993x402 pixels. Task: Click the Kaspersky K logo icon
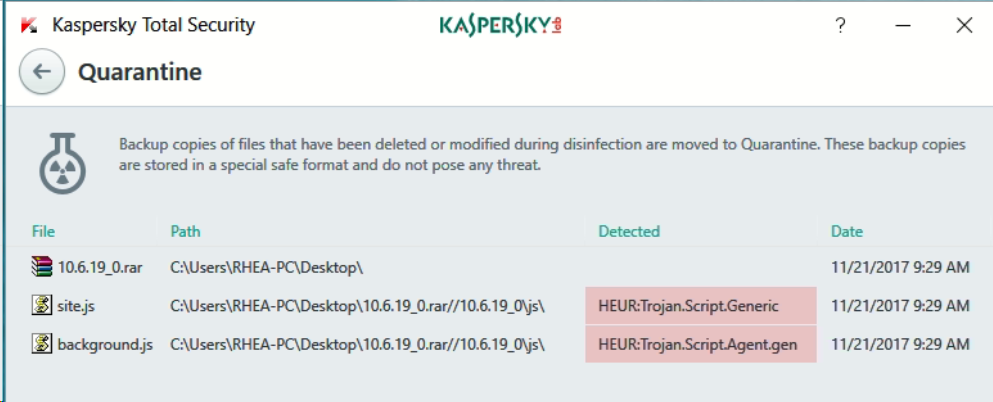pos(29,26)
